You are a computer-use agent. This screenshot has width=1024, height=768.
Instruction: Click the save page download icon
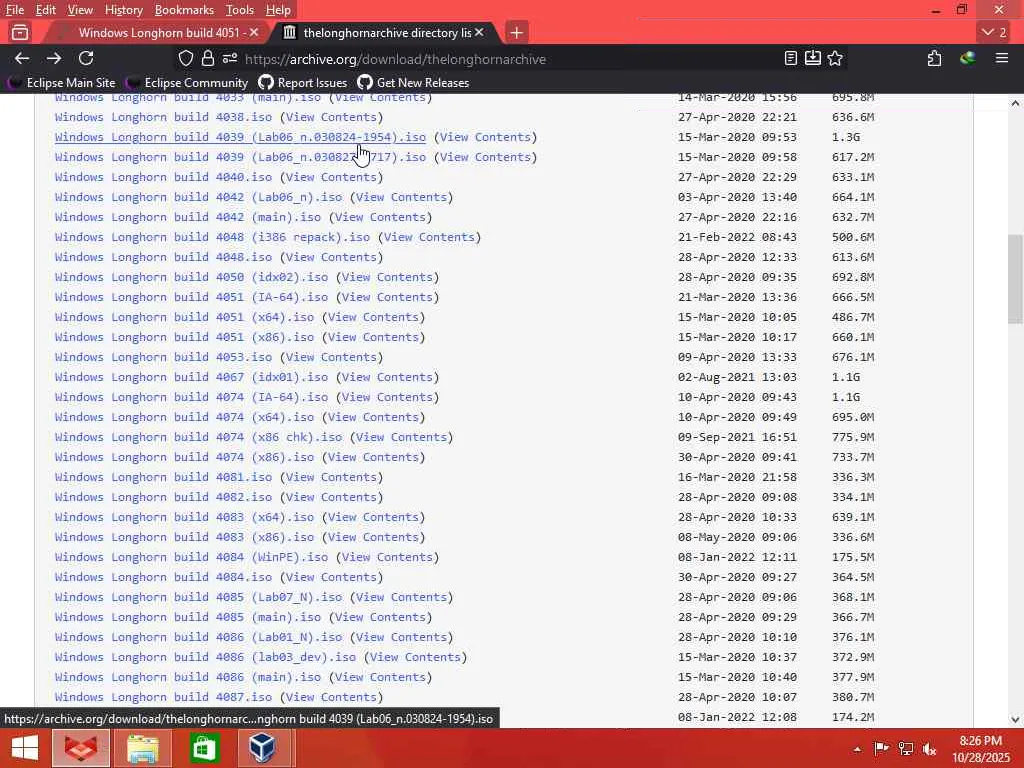[812, 58]
